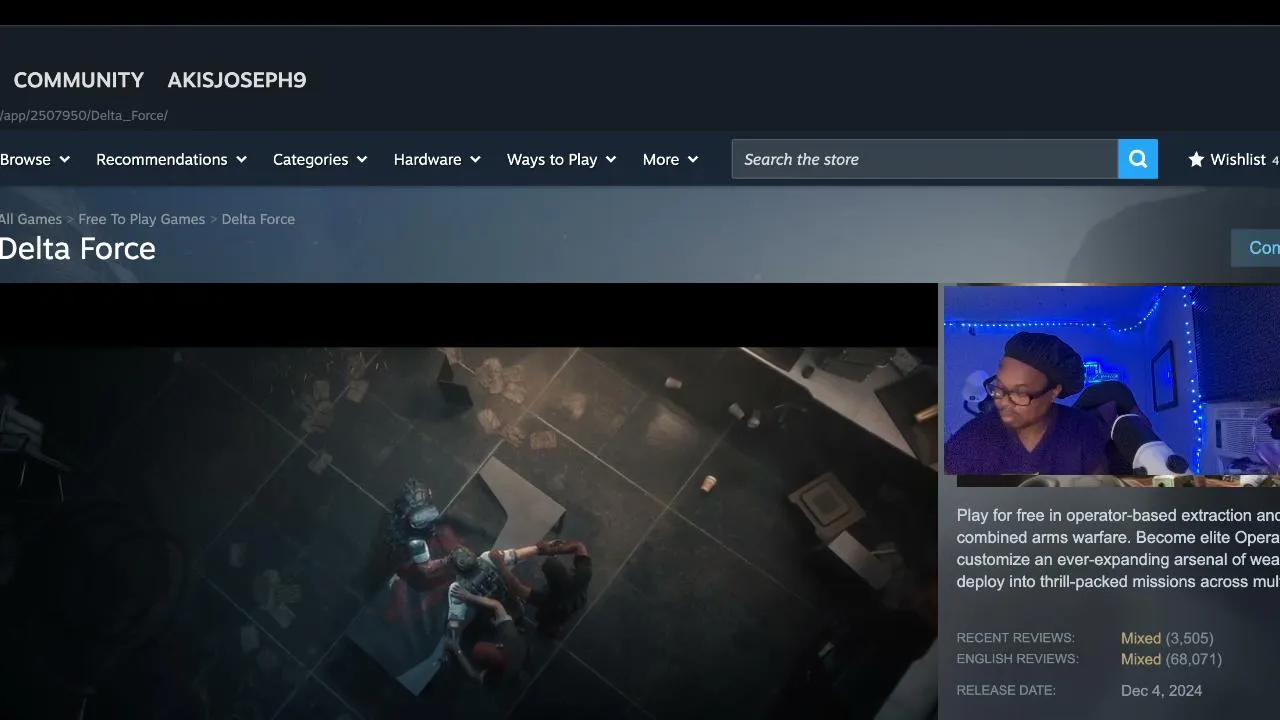
Task: Click the release date Dec 4, 2024
Action: 1162,690
